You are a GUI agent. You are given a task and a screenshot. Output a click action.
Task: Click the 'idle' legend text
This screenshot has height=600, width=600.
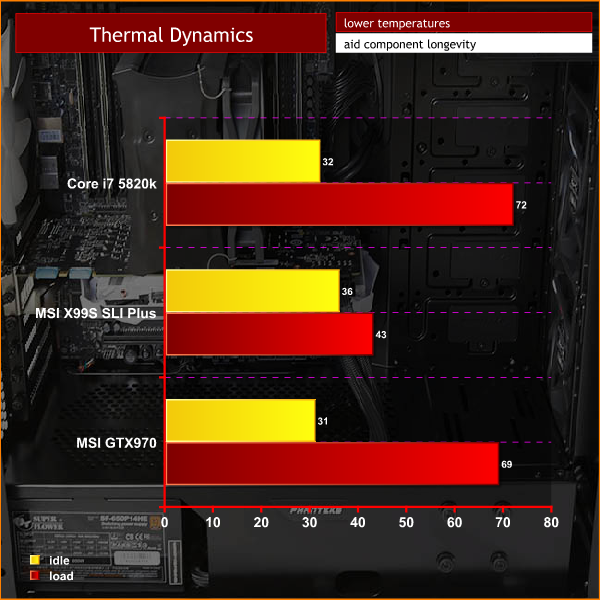pos(59,561)
